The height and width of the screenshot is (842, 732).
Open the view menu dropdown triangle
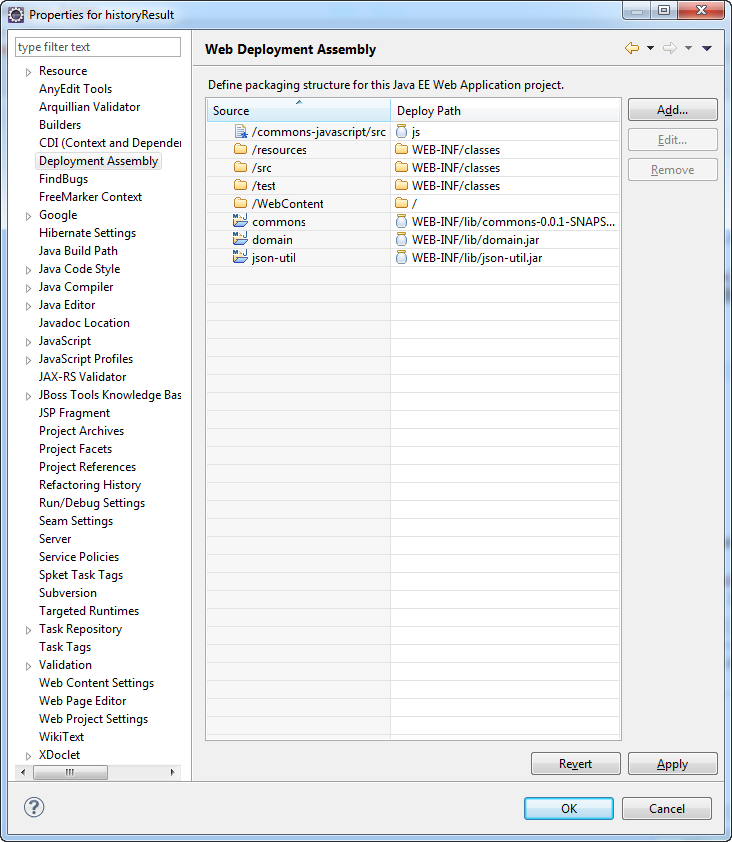pos(706,48)
